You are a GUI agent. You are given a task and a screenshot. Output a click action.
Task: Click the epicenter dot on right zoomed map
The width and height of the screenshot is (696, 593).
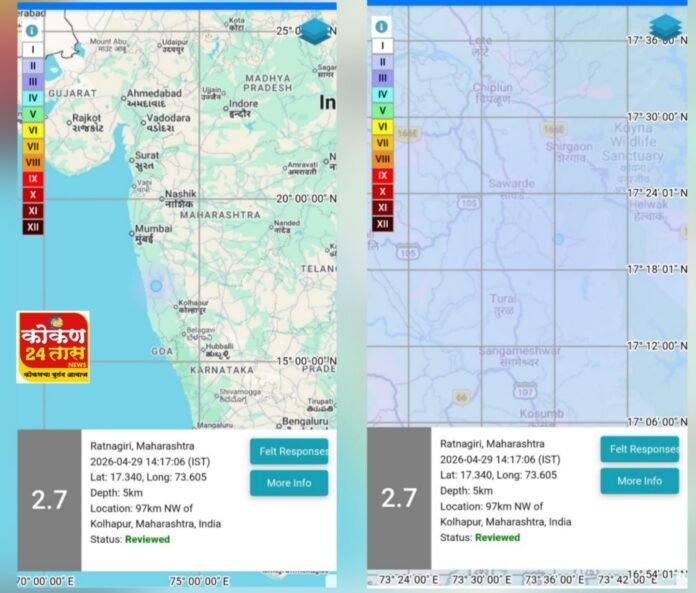(x=559, y=239)
